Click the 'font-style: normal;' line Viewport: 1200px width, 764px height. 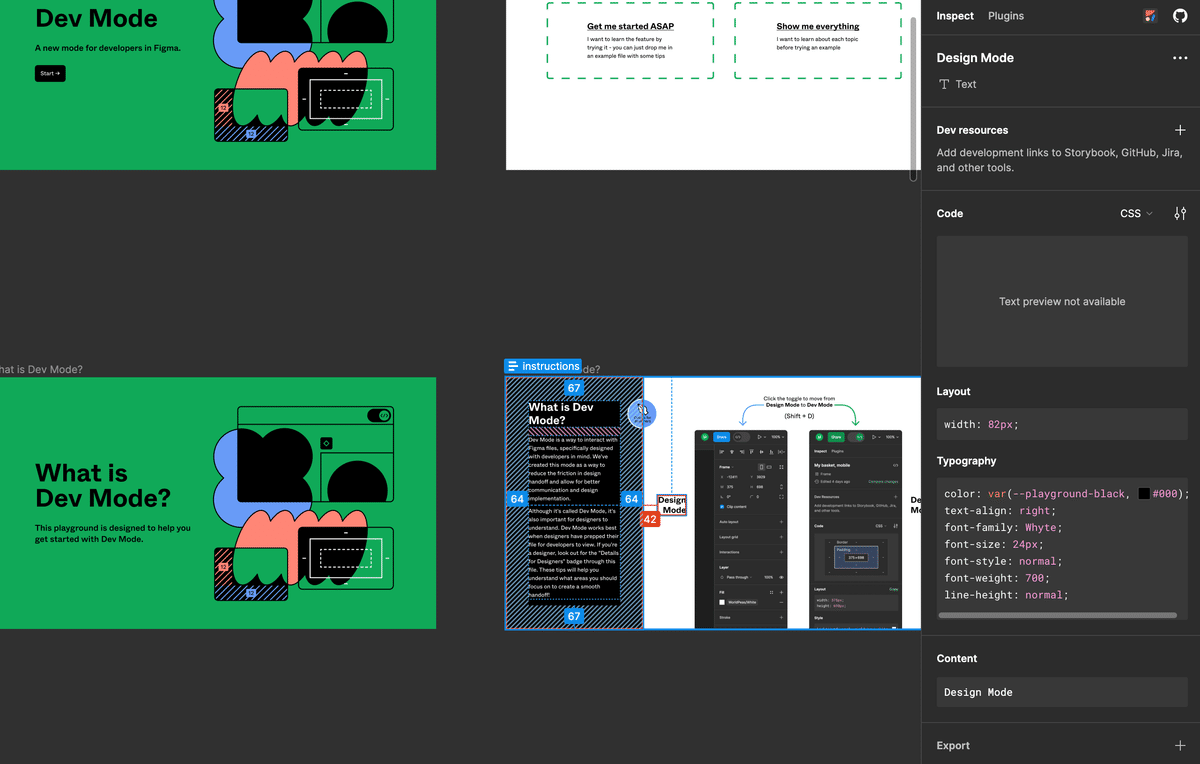point(1003,561)
